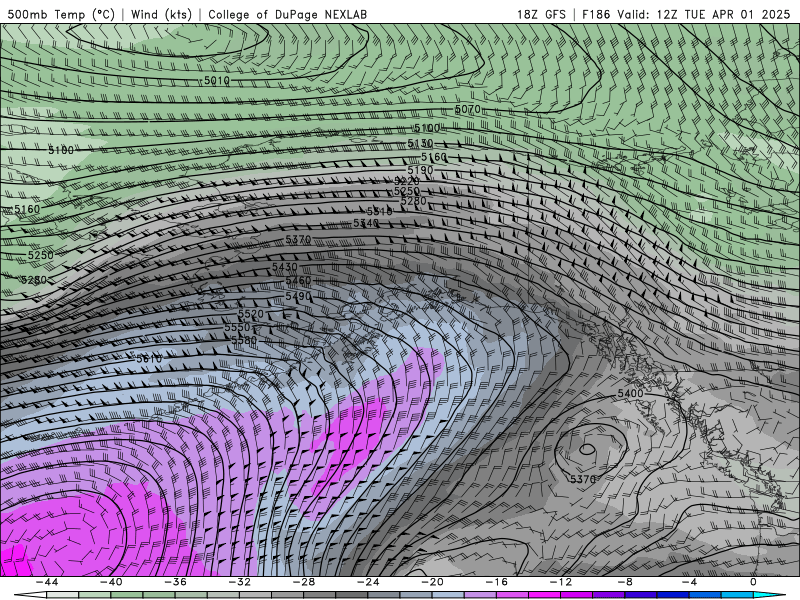Click the 5520 contour label
Viewport: 800px width, 600px height.
251,314
